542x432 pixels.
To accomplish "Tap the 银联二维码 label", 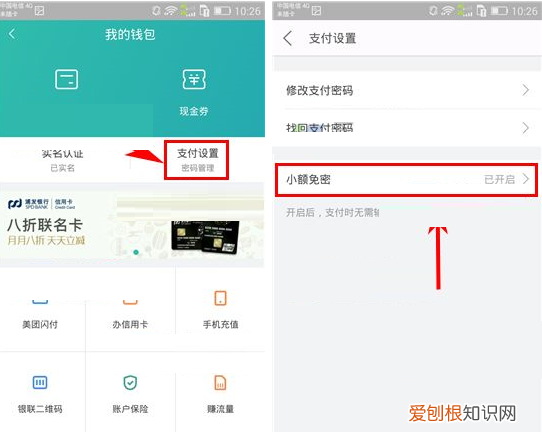I will coord(40,409).
